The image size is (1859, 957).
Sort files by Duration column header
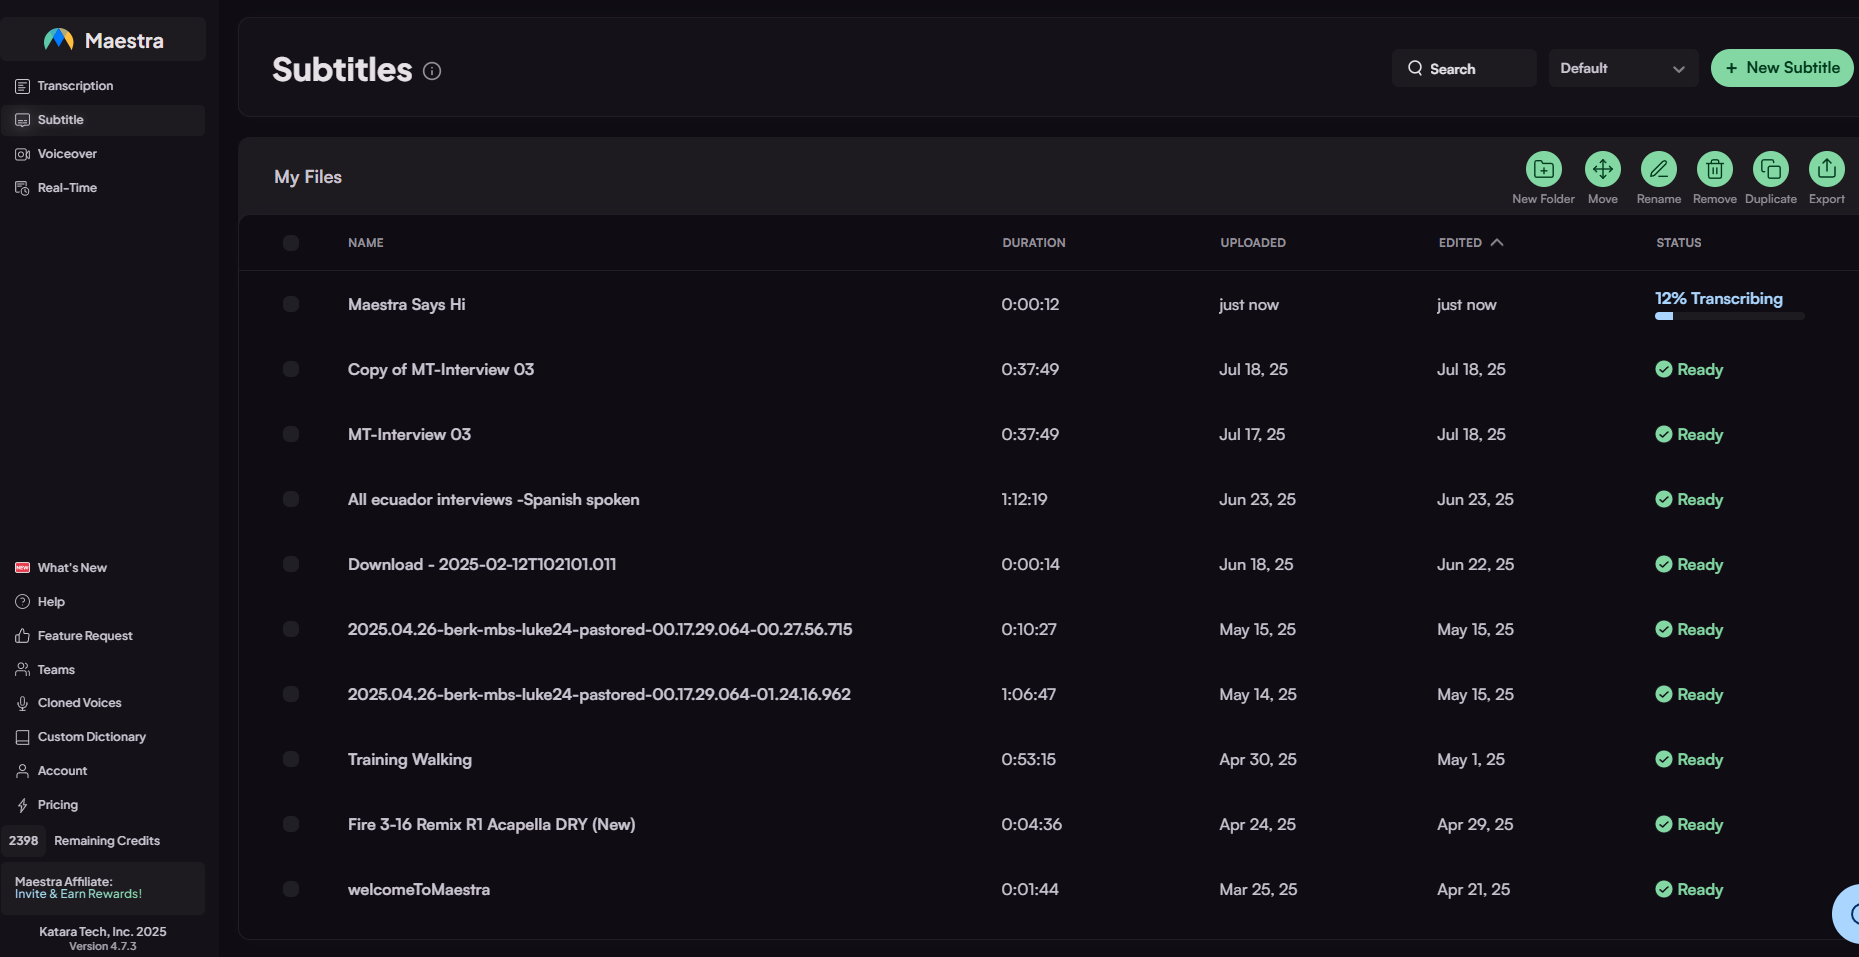pos(1033,243)
